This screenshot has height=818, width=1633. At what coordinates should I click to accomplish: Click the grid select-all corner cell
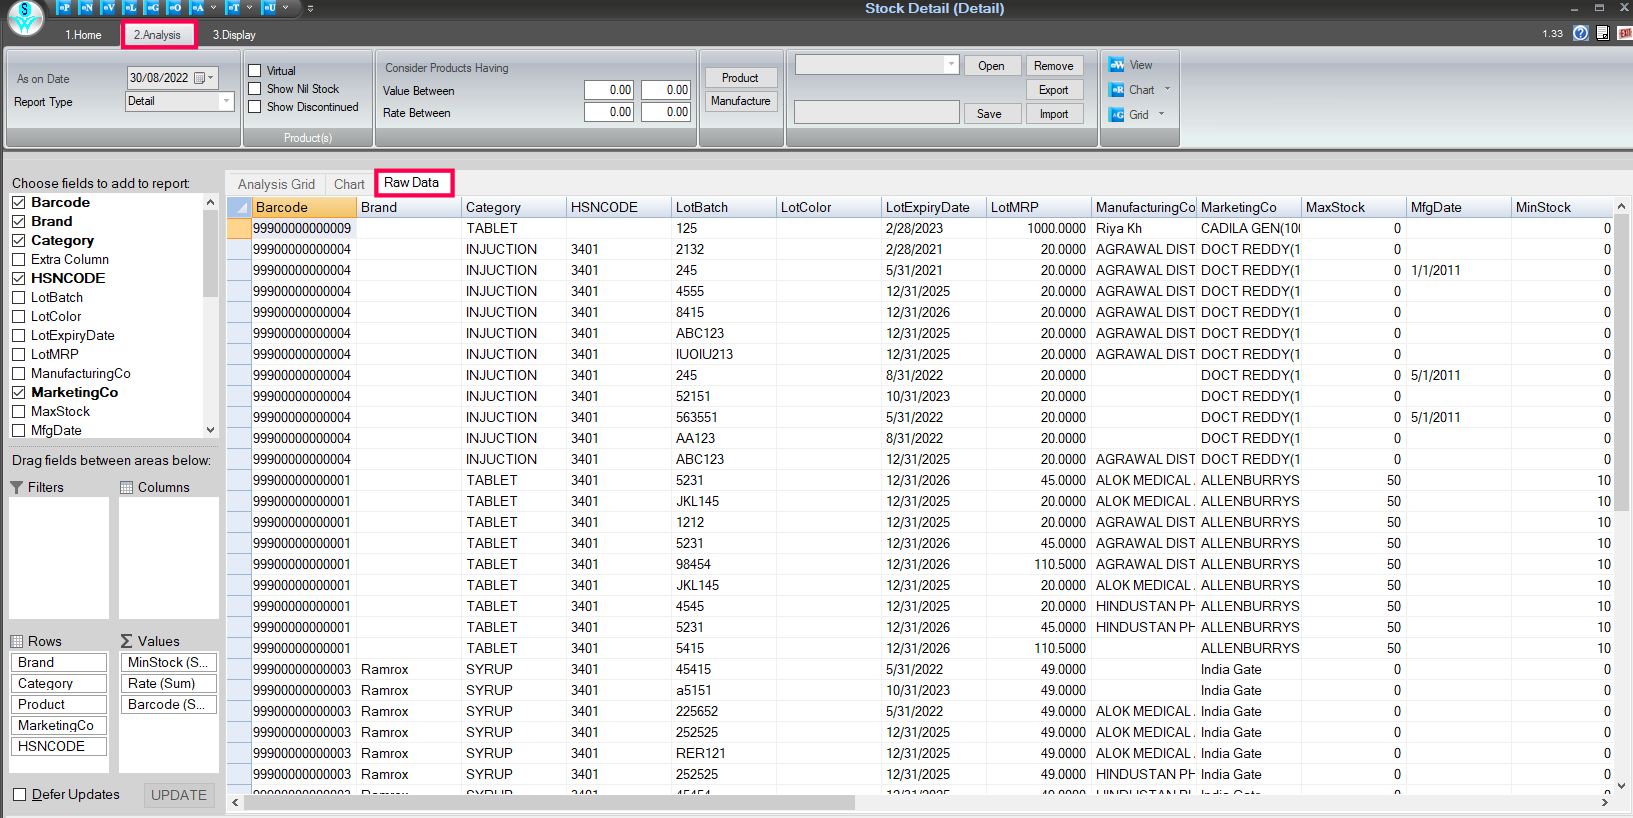click(x=238, y=207)
